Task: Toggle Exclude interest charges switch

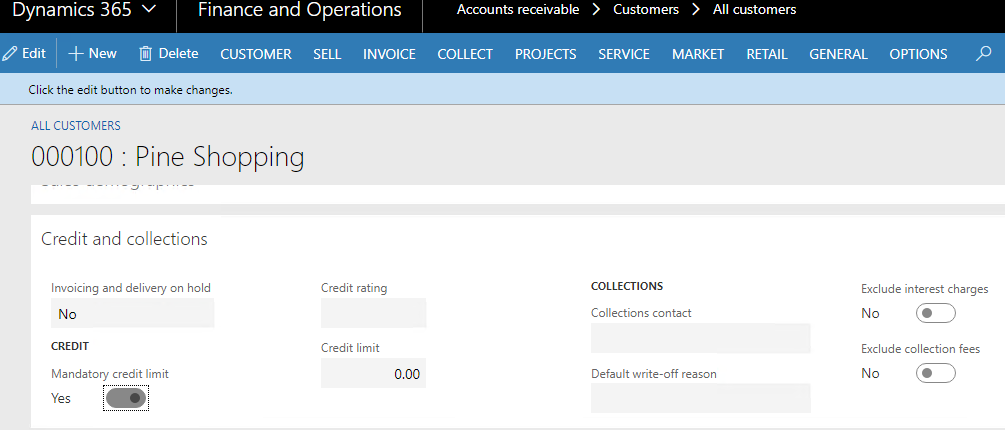Action: (x=936, y=313)
